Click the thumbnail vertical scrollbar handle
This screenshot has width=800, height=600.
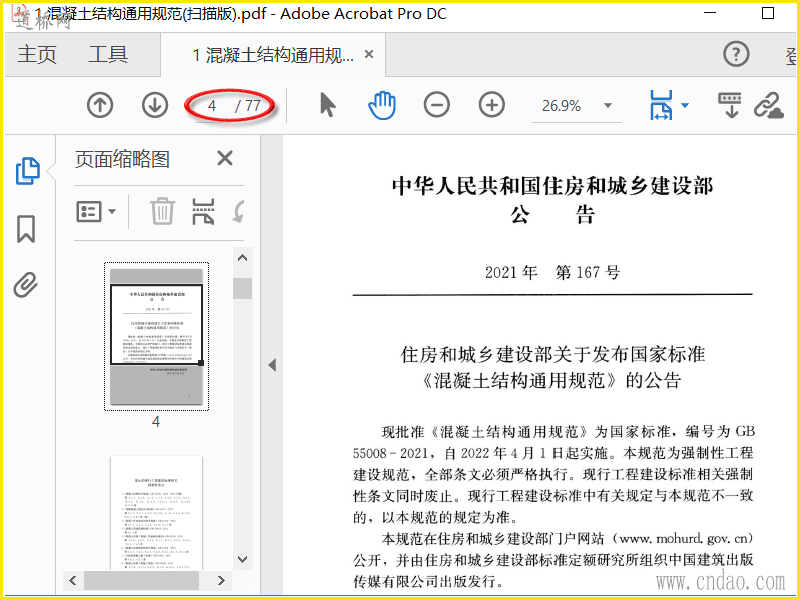coord(243,288)
